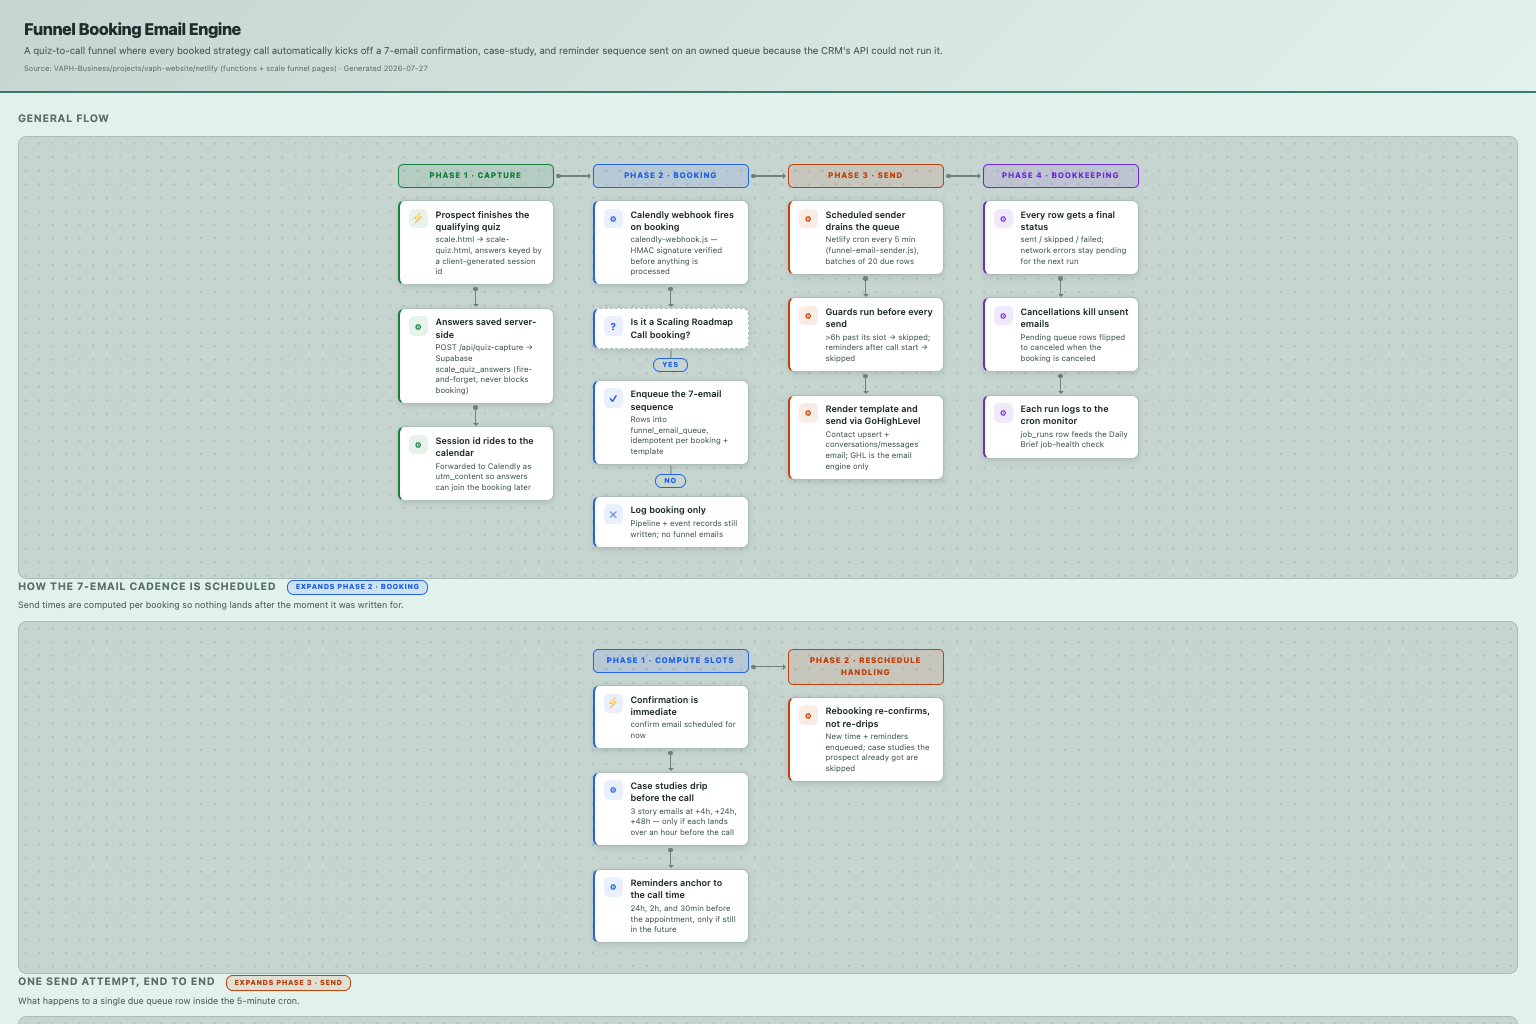Click the NO branch label

tap(670, 481)
